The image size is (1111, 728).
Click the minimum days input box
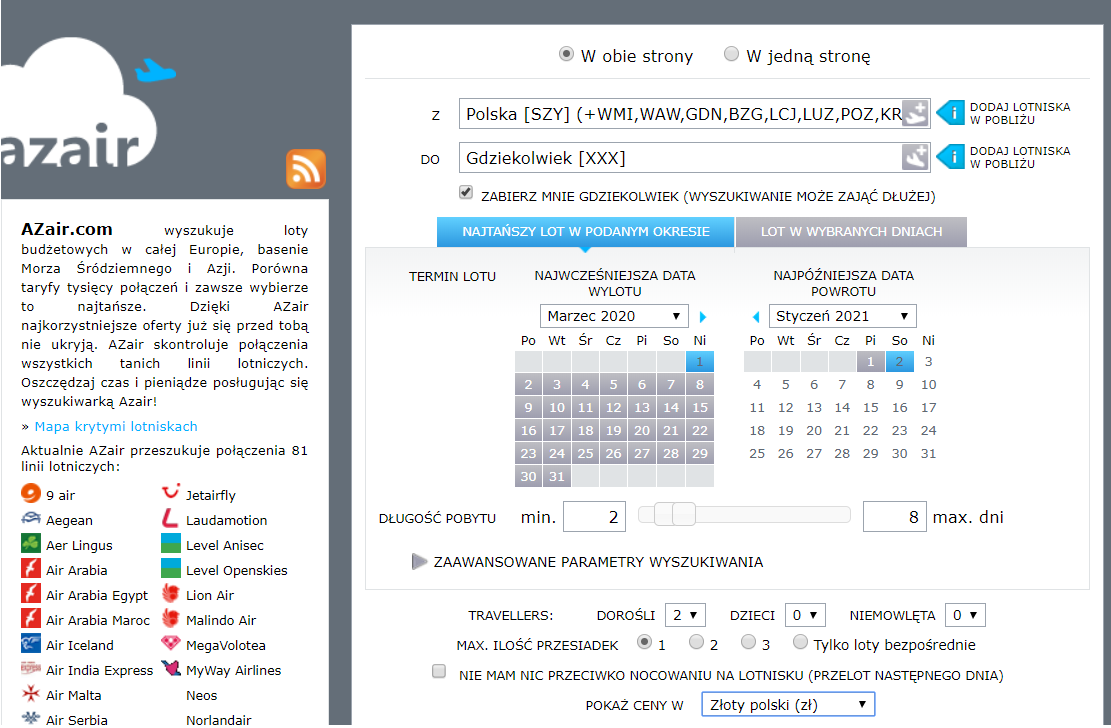(x=594, y=517)
